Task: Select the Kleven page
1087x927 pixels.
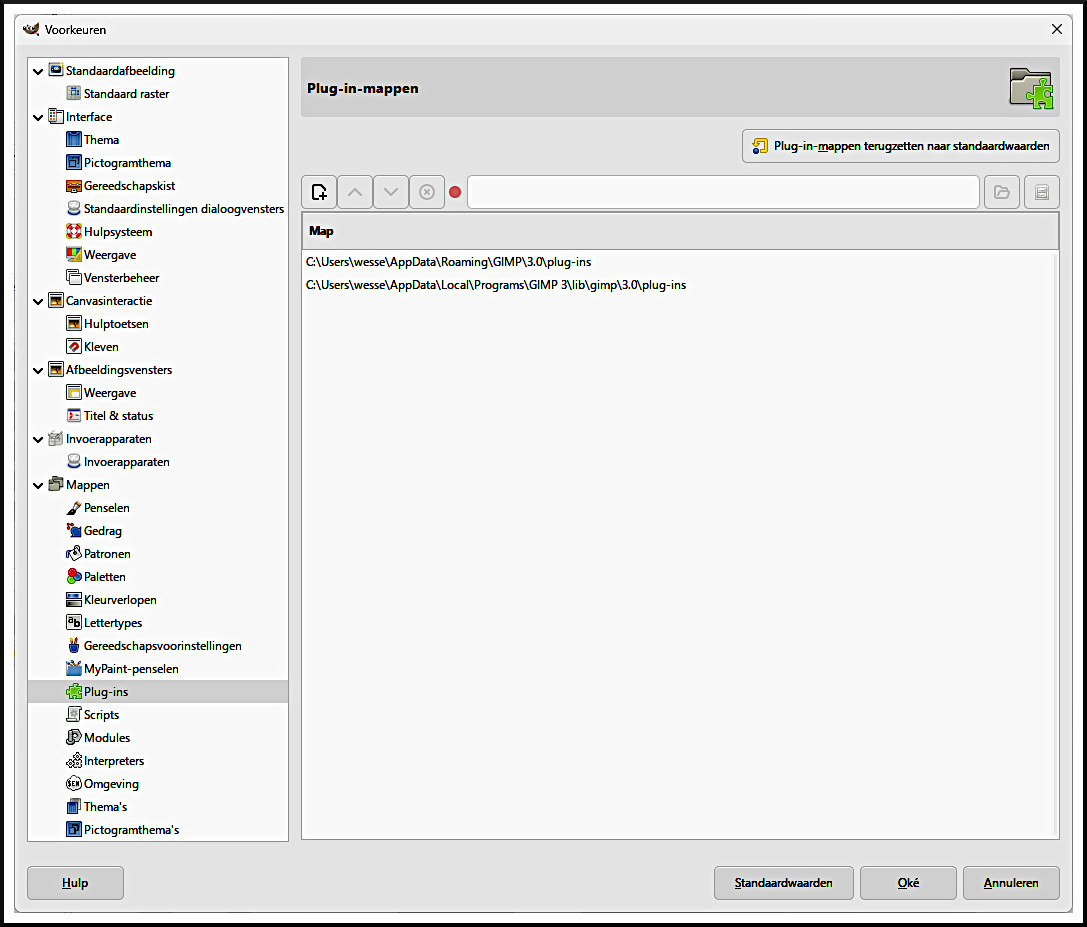Action: [101, 347]
